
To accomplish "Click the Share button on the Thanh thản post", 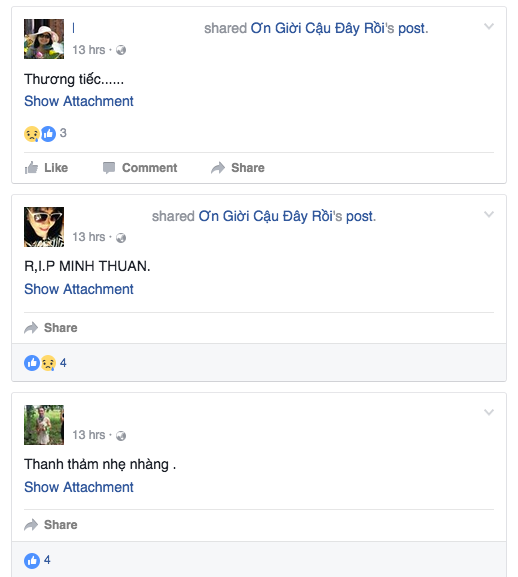I will 51,525.
